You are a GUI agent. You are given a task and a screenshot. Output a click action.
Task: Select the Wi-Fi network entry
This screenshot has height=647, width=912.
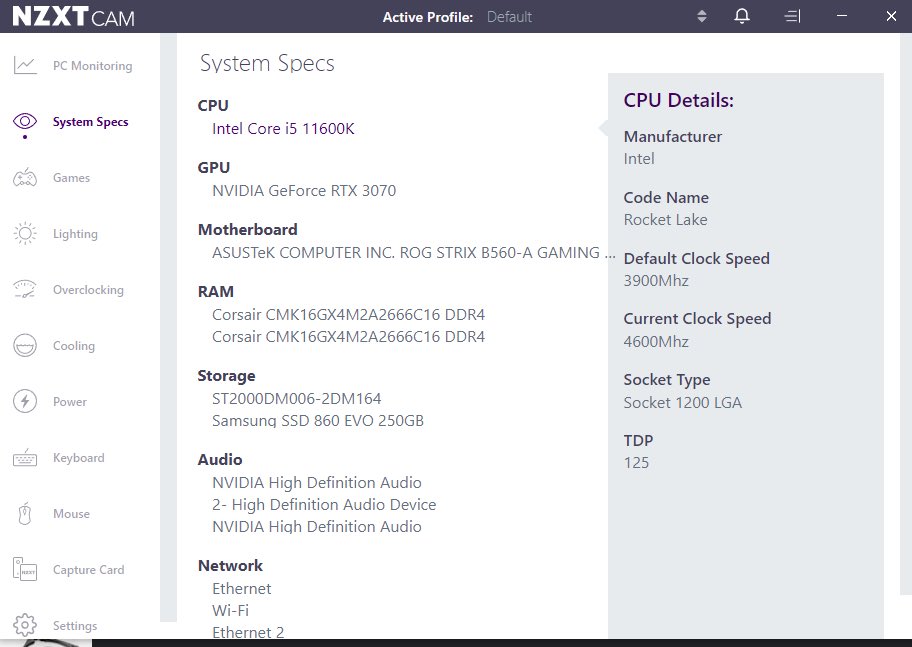coord(230,610)
